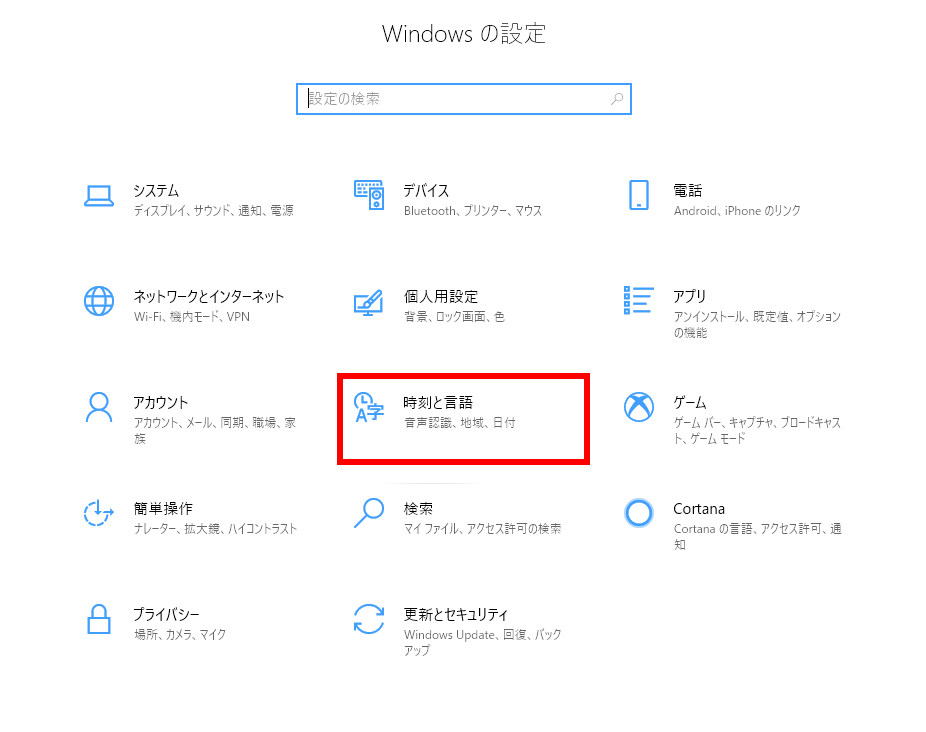Viewport: 926px width, 732px height.
Task: Click the 個人用設定 paintbrush icon
Action: point(369,302)
